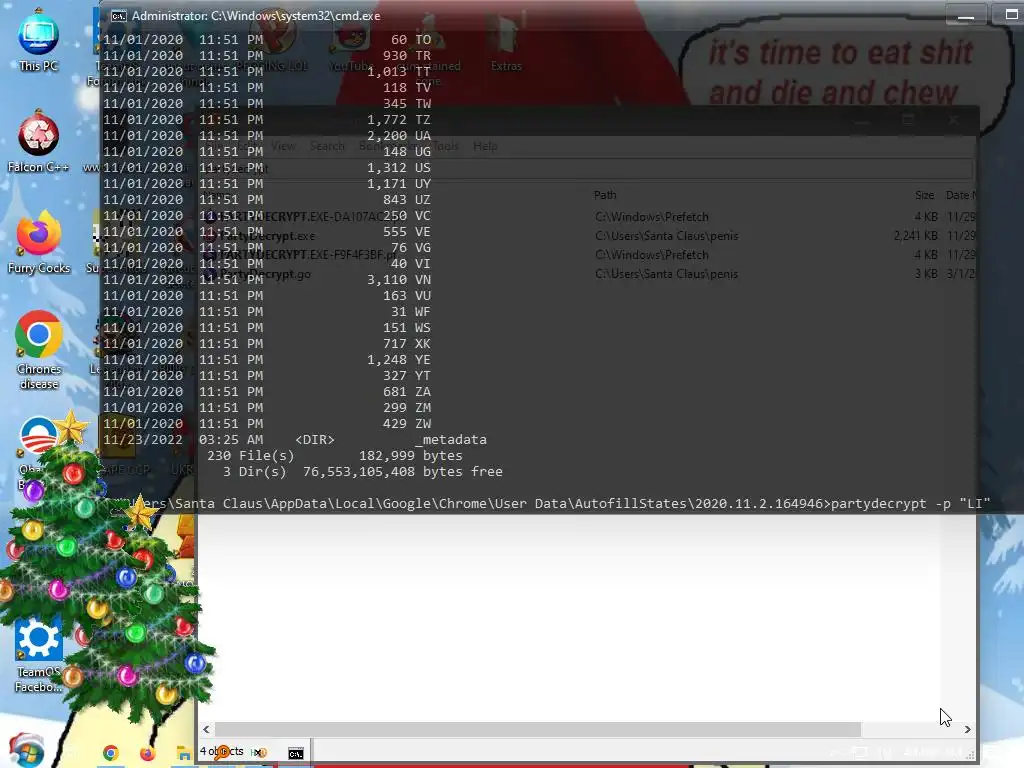Open File Explorer from the taskbar
The image size is (1024, 768).
[x=184, y=754]
